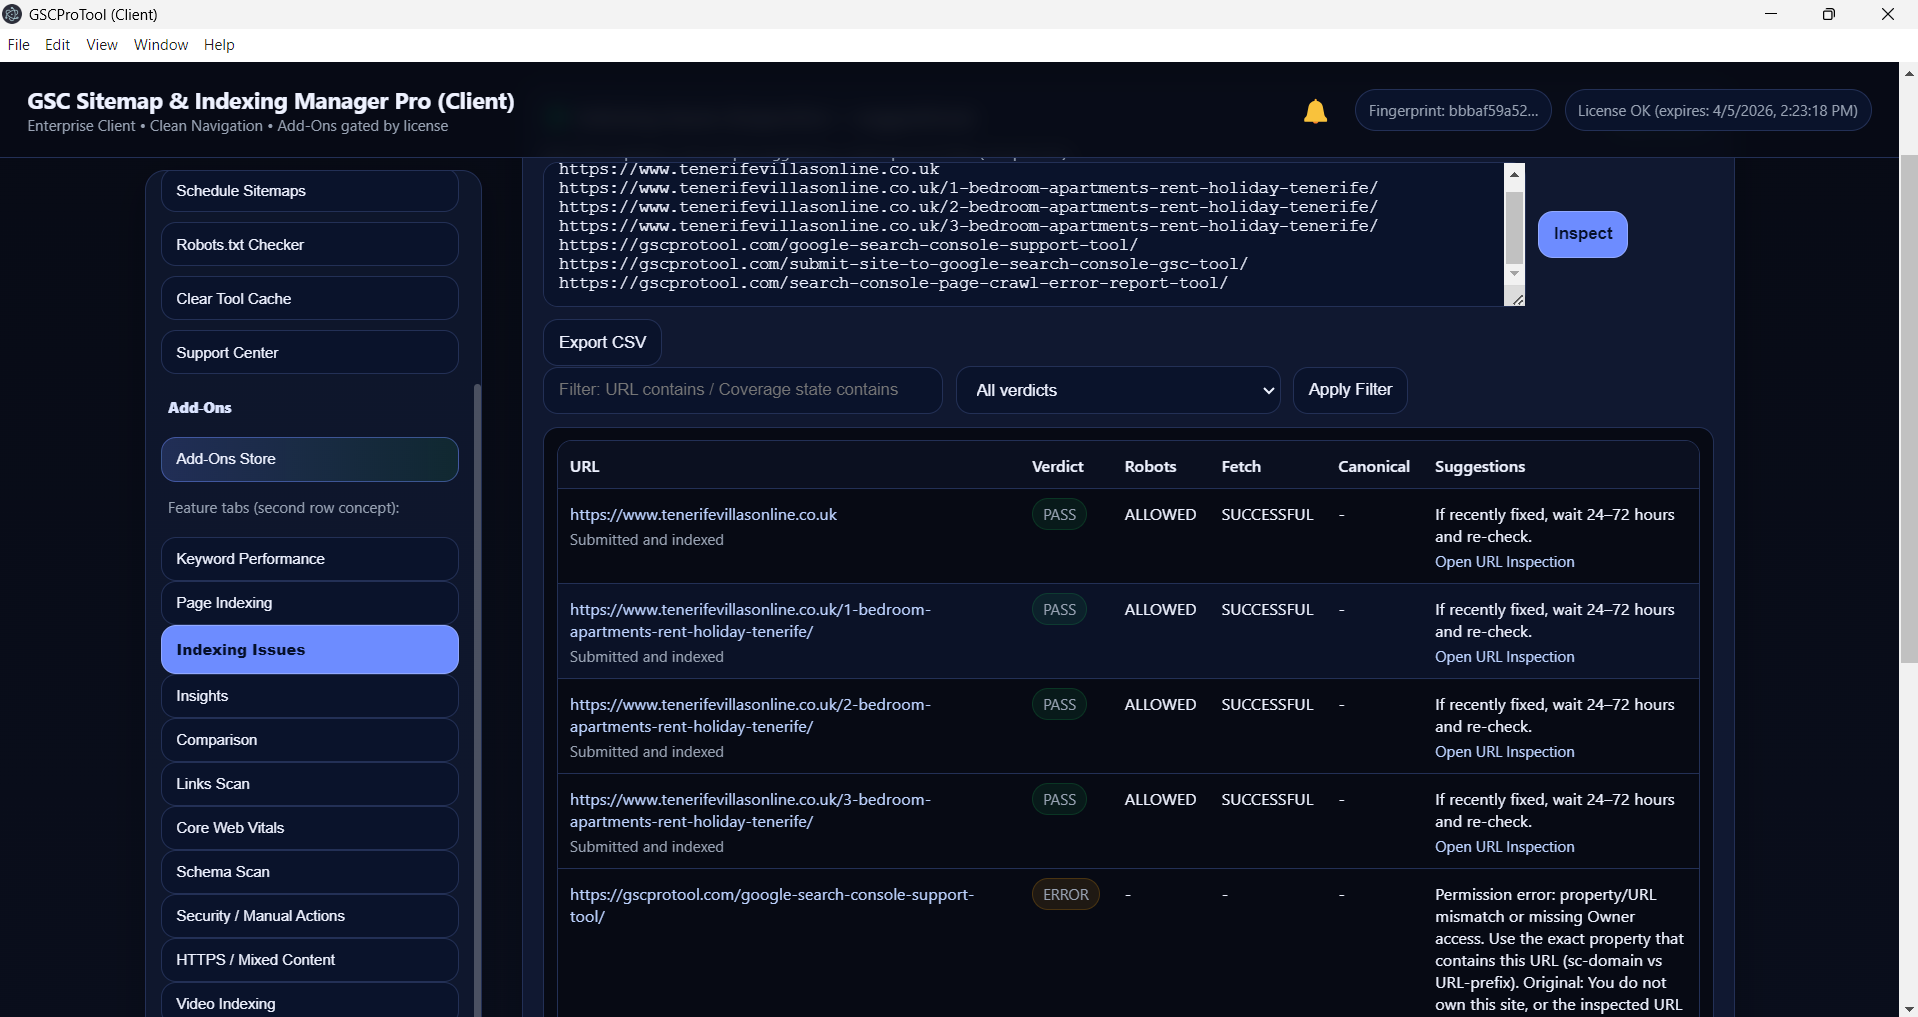Viewport: 1918px width, 1017px height.
Task: Click the notification bell icon
Action: (x=1315, y=111)
